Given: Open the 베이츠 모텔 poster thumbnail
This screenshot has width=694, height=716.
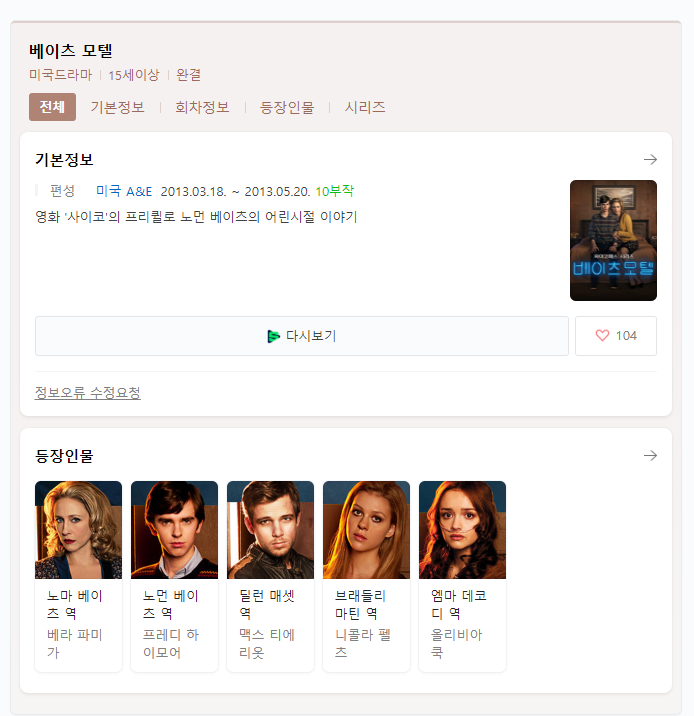Looking at the screenshot, I should point(613,240).
